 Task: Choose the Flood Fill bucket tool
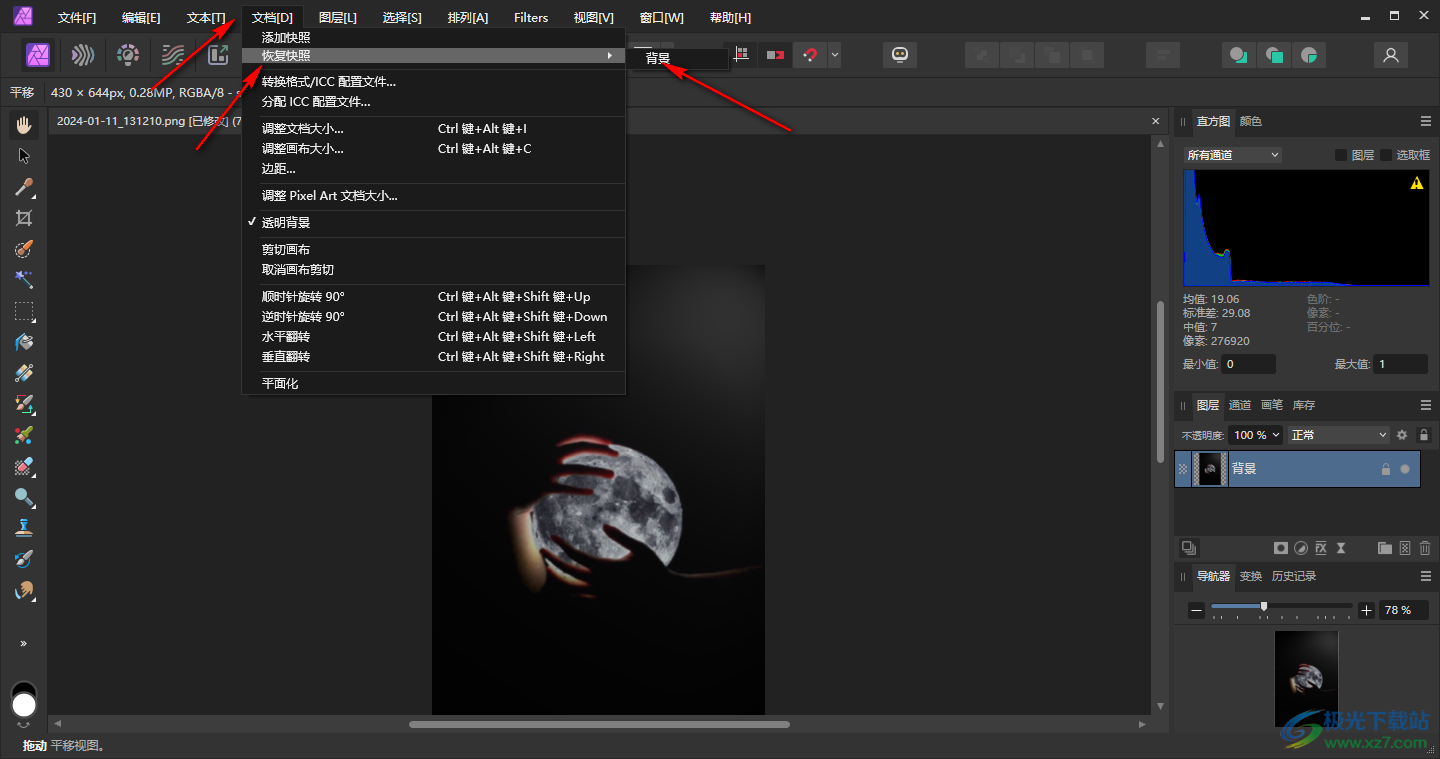[24, 342]
